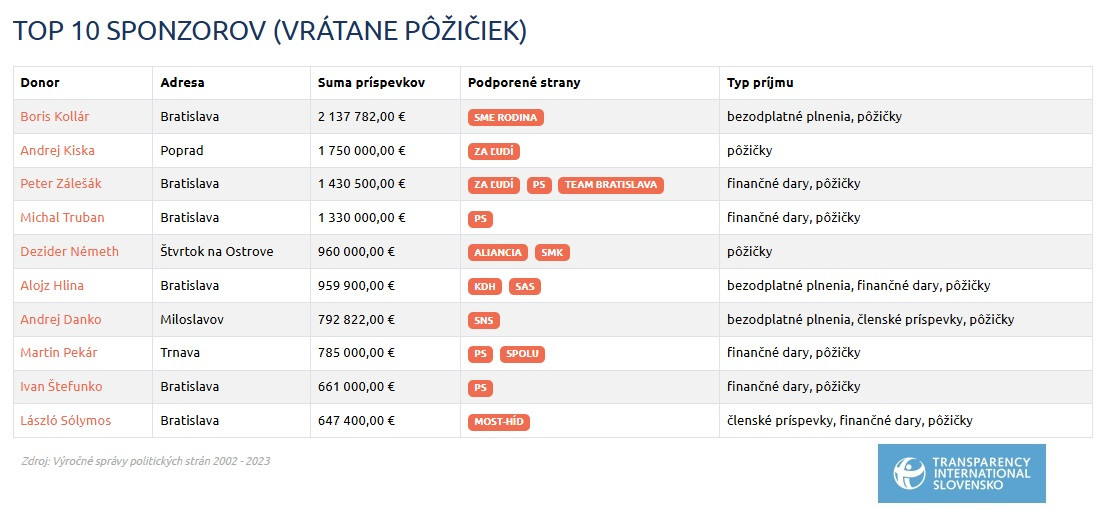Open László Sólymos donor link
The image size is (1106, 511).
(x=65, y=421)
